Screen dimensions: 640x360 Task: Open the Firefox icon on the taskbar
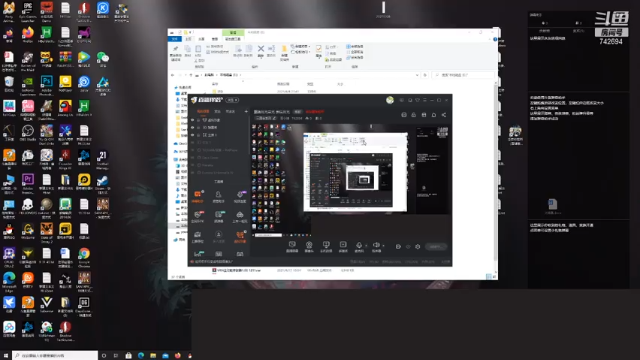coord(178,356)
